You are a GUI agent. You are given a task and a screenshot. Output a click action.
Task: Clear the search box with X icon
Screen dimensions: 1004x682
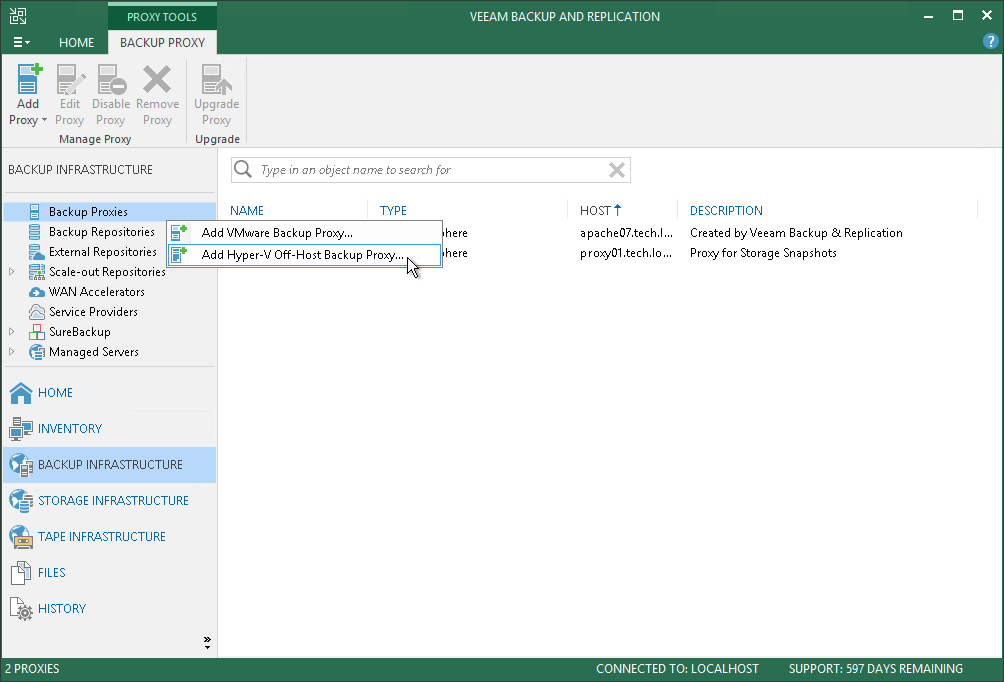[617, 170]
